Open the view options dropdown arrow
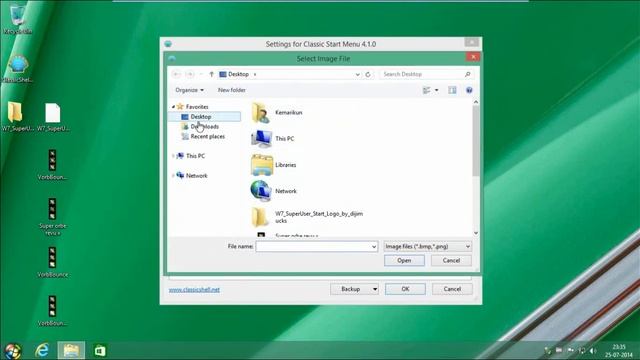This screenshot has height=360, width=640. (x=436, y=90)
